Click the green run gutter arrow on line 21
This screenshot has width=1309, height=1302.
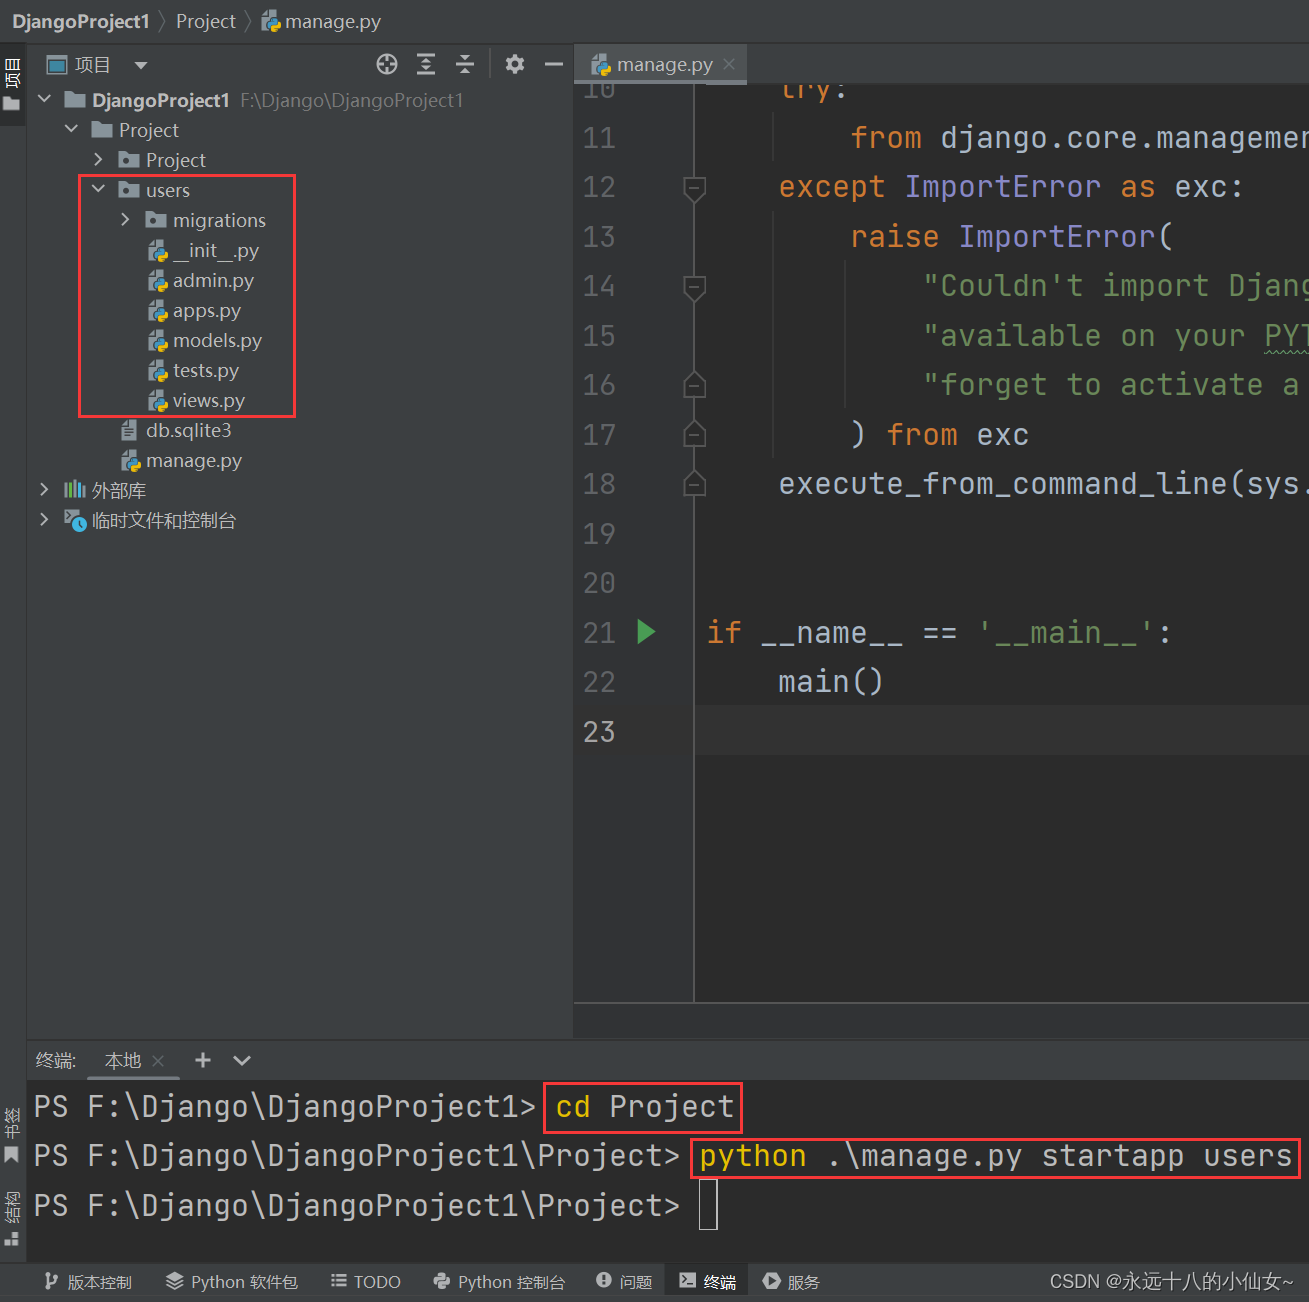(646, 632)
